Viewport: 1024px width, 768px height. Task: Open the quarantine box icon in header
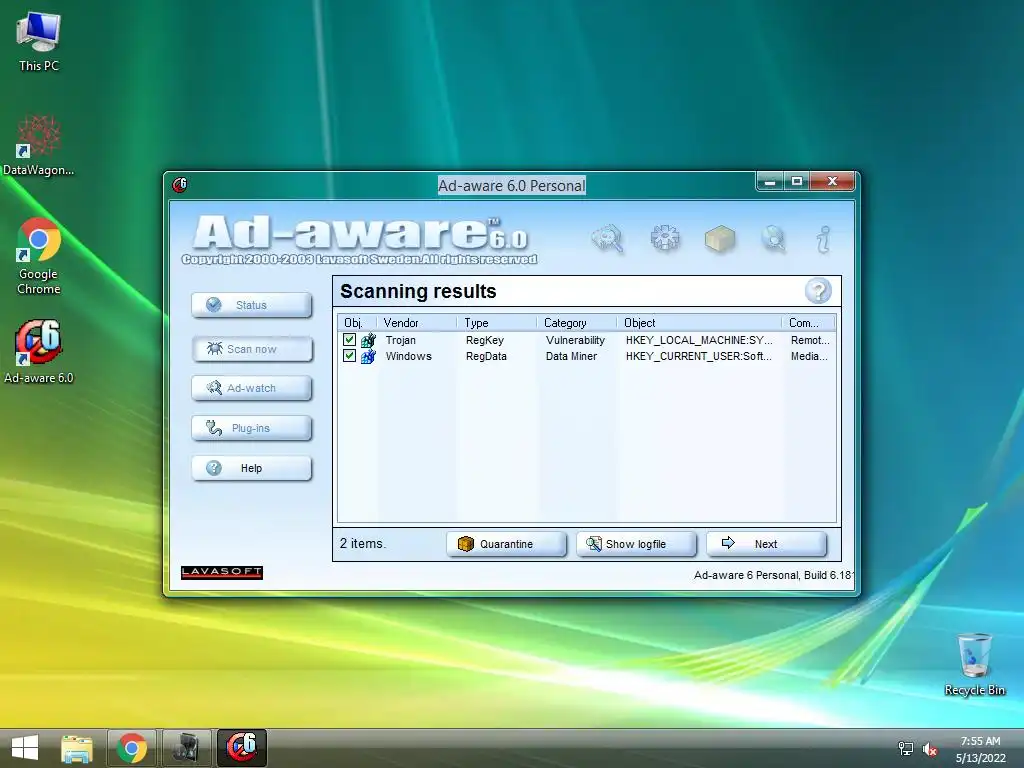(720, 239)
